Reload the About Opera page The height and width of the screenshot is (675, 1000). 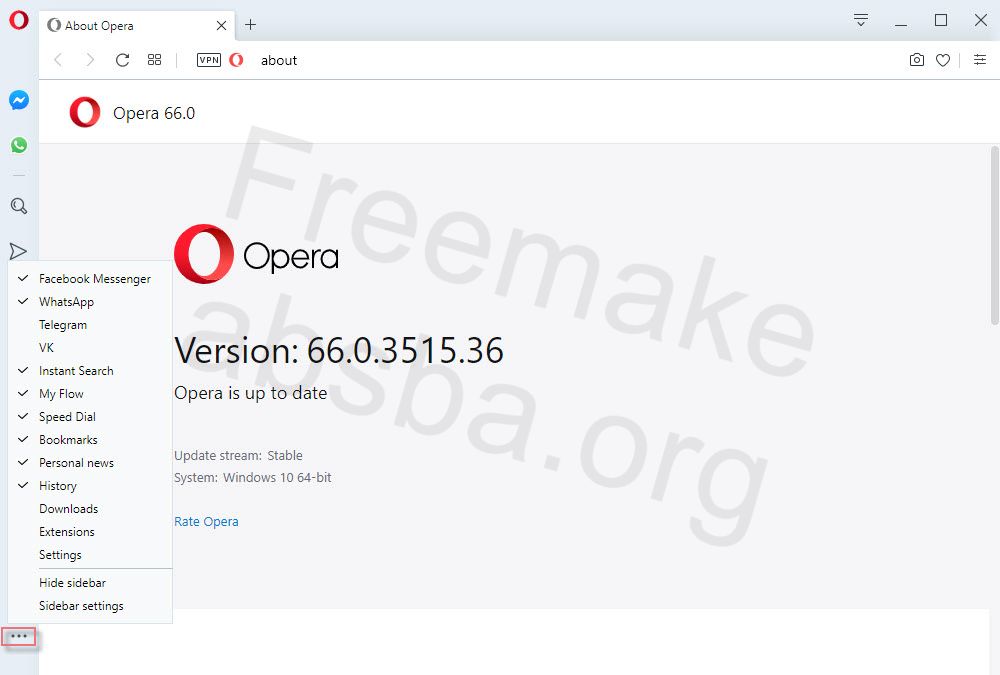pos(122,60)
